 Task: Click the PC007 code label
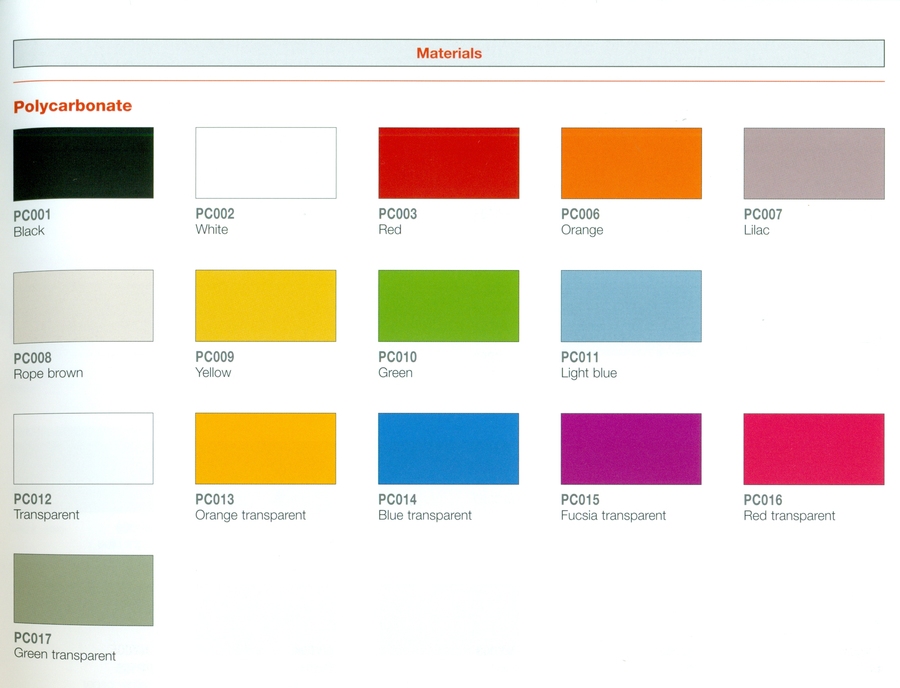763,215
